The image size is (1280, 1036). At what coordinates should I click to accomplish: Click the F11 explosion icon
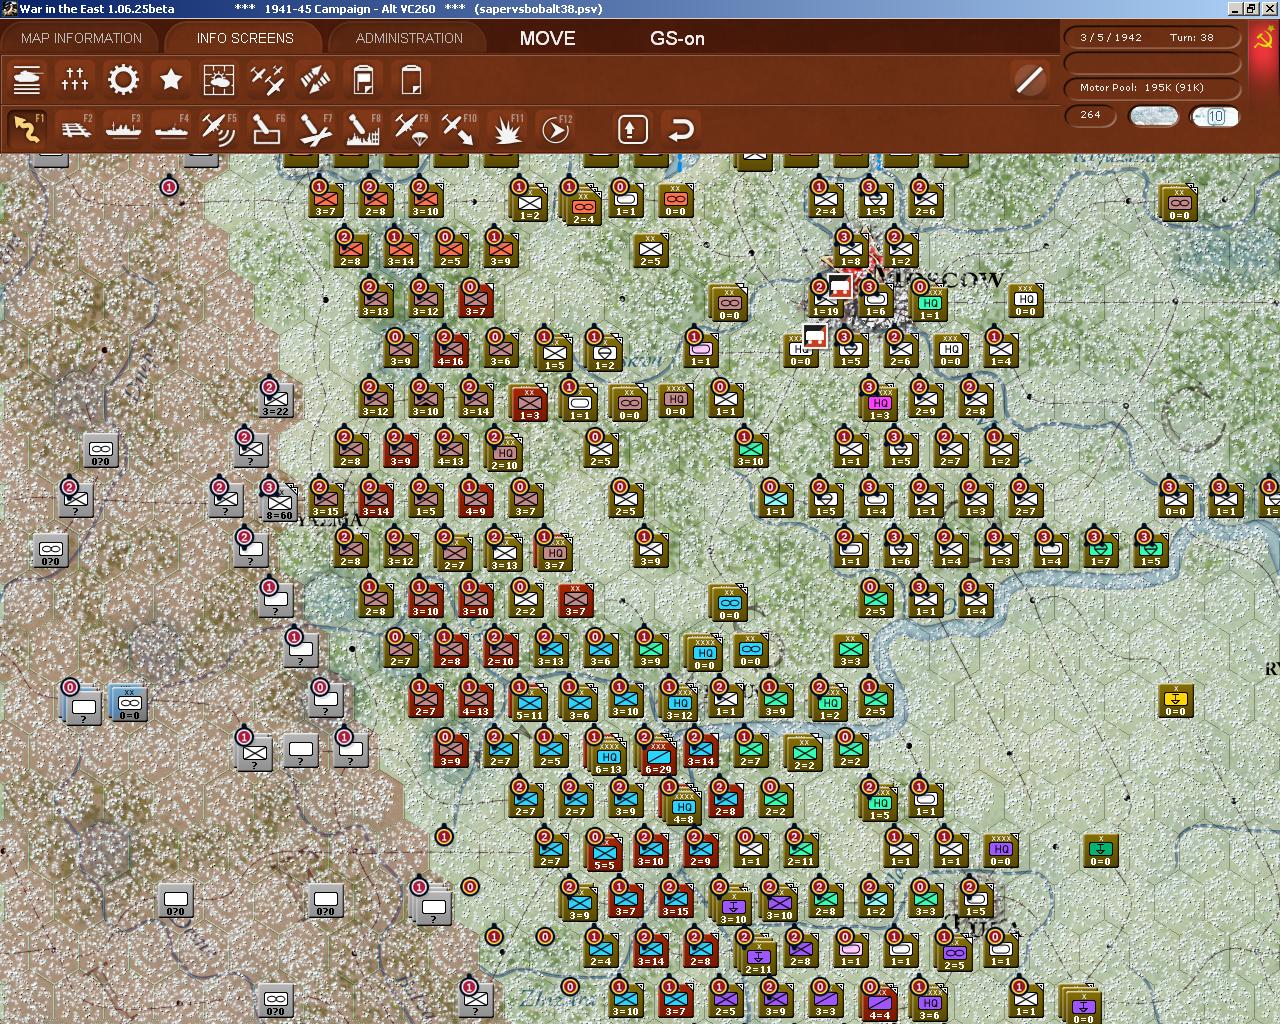507,129
